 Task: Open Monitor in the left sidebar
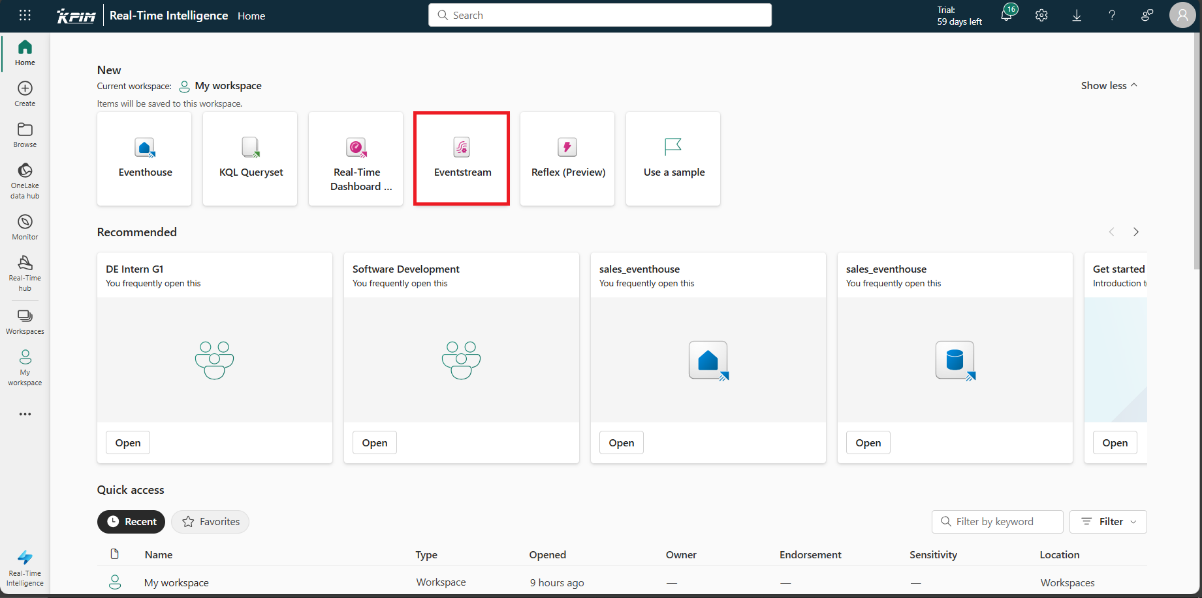[x=25, y=227]
